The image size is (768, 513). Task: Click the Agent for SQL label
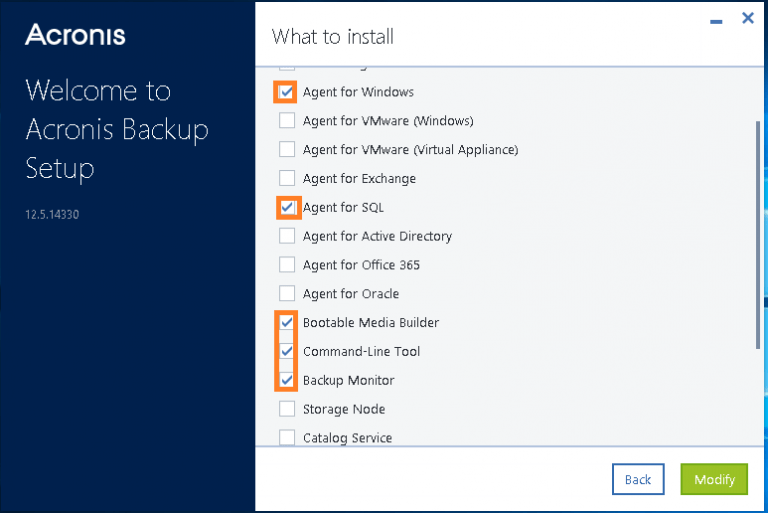343,208
